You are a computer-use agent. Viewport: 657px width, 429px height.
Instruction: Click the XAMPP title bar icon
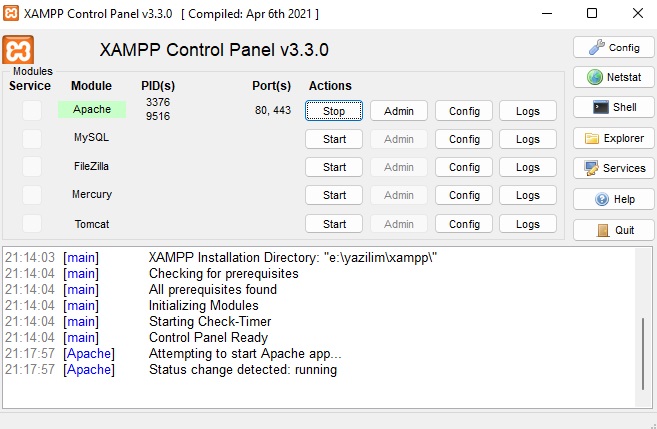pos(11,13)
